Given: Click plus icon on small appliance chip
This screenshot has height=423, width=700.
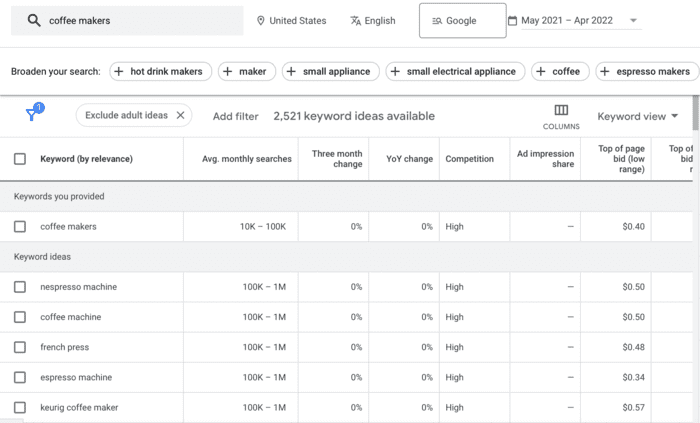Looking at the screenshot, I should (291, 71).
